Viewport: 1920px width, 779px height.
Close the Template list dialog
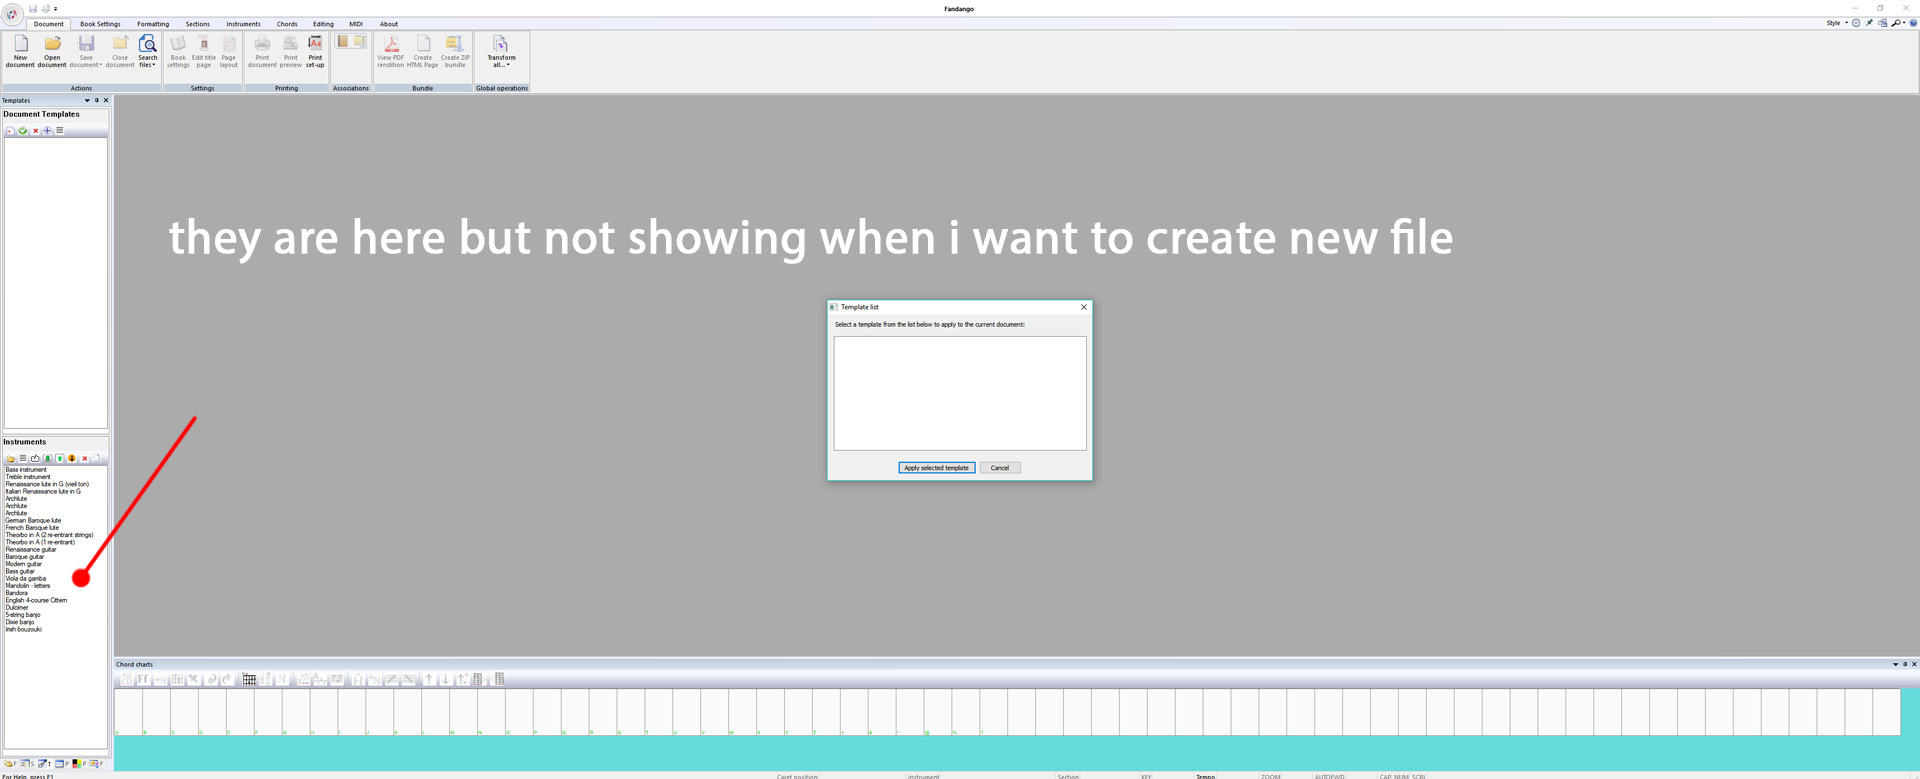coord(1083,307)
